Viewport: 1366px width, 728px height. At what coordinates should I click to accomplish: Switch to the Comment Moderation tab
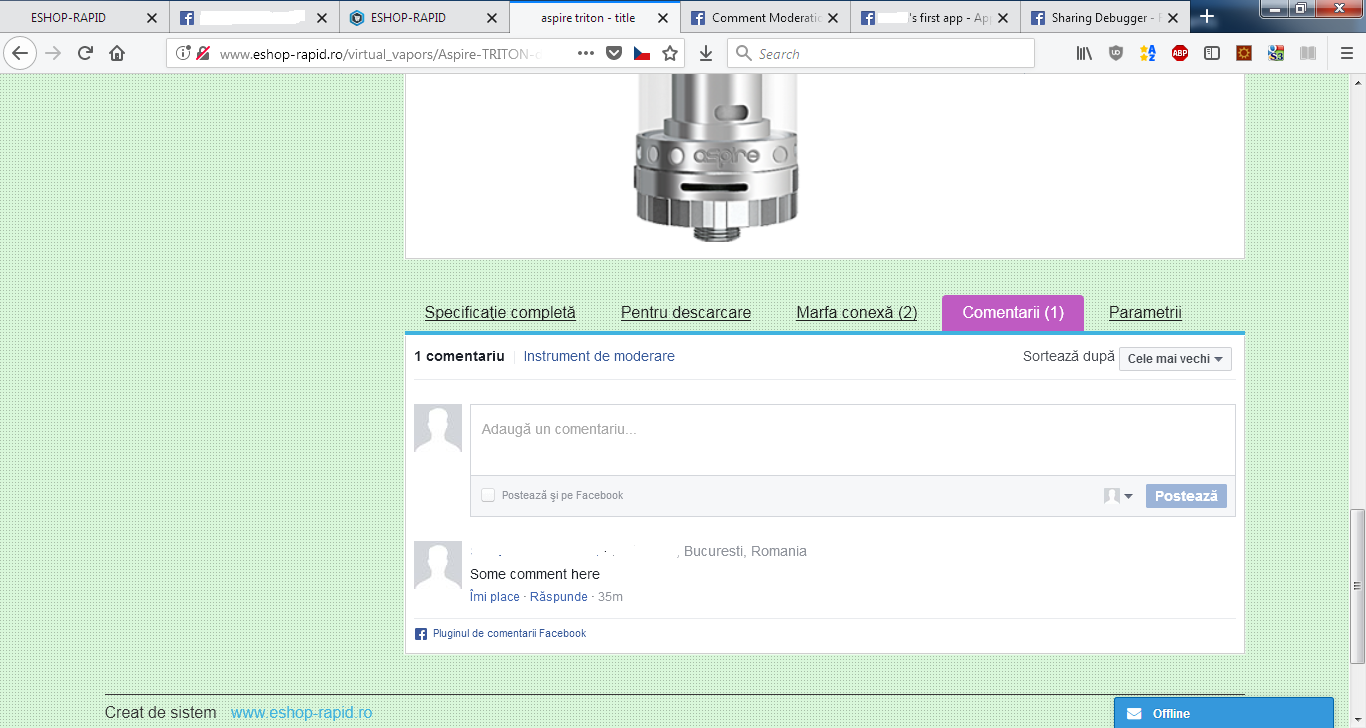[766, 18]
